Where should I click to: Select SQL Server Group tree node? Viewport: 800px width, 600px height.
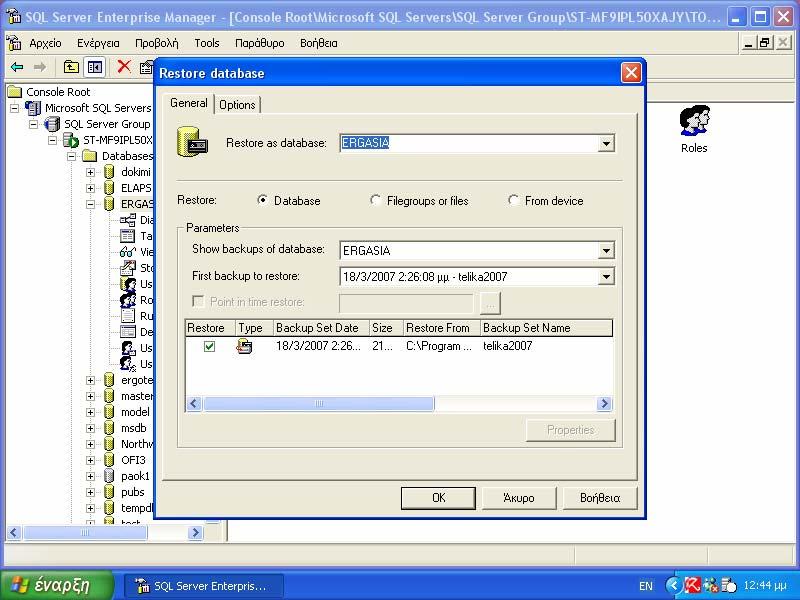pyautogui.click(x=107, y=124)
